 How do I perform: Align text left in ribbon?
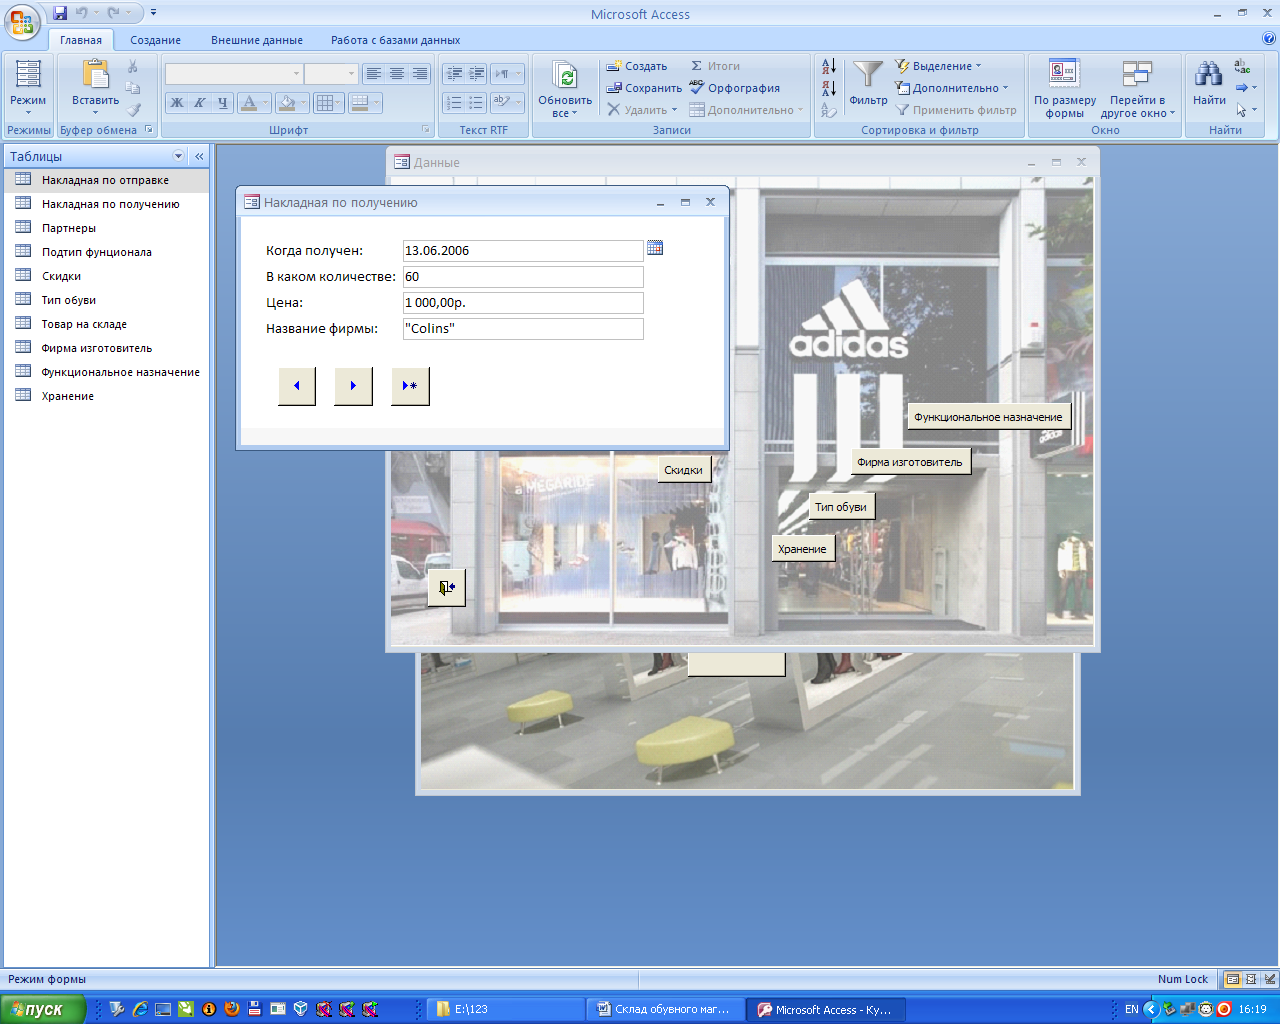[373, 74]
